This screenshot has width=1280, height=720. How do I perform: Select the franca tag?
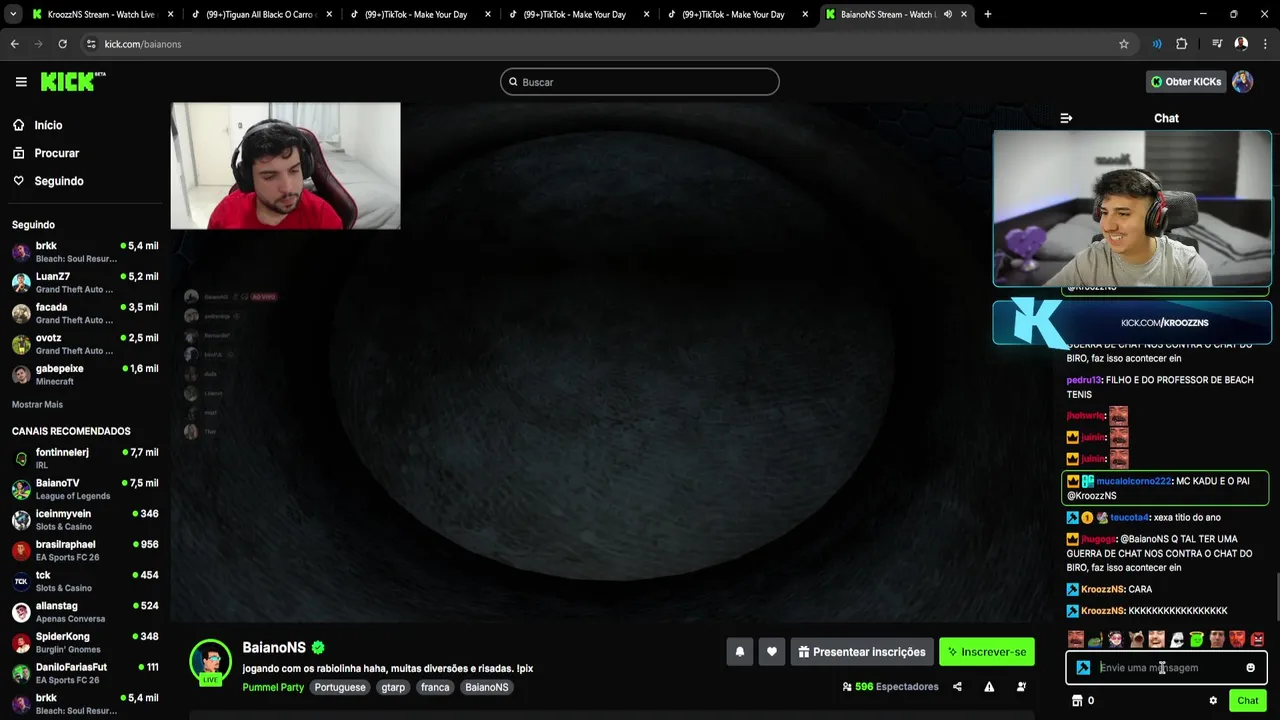click(x=435, y=687)
